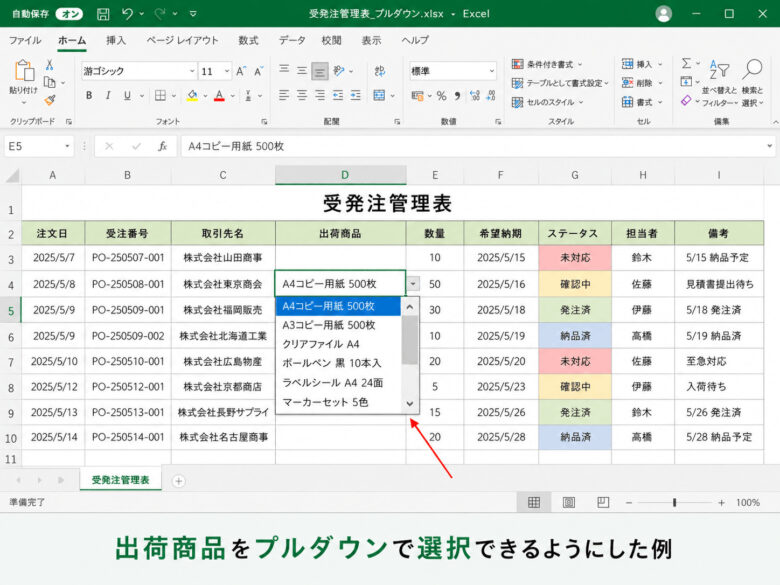This screenshot has height=585, width=780.
Task: Click the zoom in plus button
Action: point(721,502)
